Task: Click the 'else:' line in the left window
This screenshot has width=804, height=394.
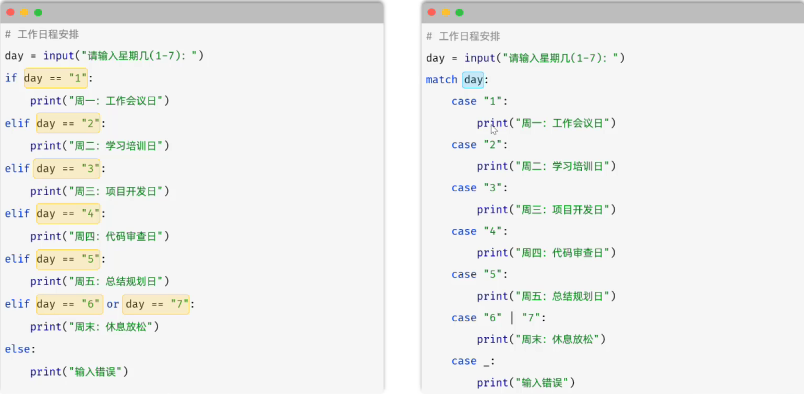Action: 21,349
